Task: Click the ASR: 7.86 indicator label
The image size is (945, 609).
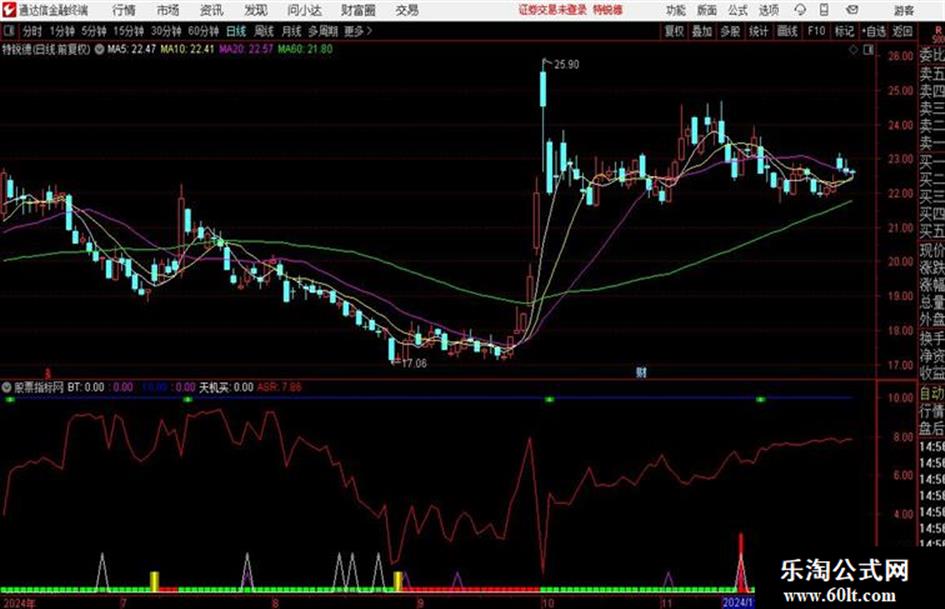Action: 279,387
